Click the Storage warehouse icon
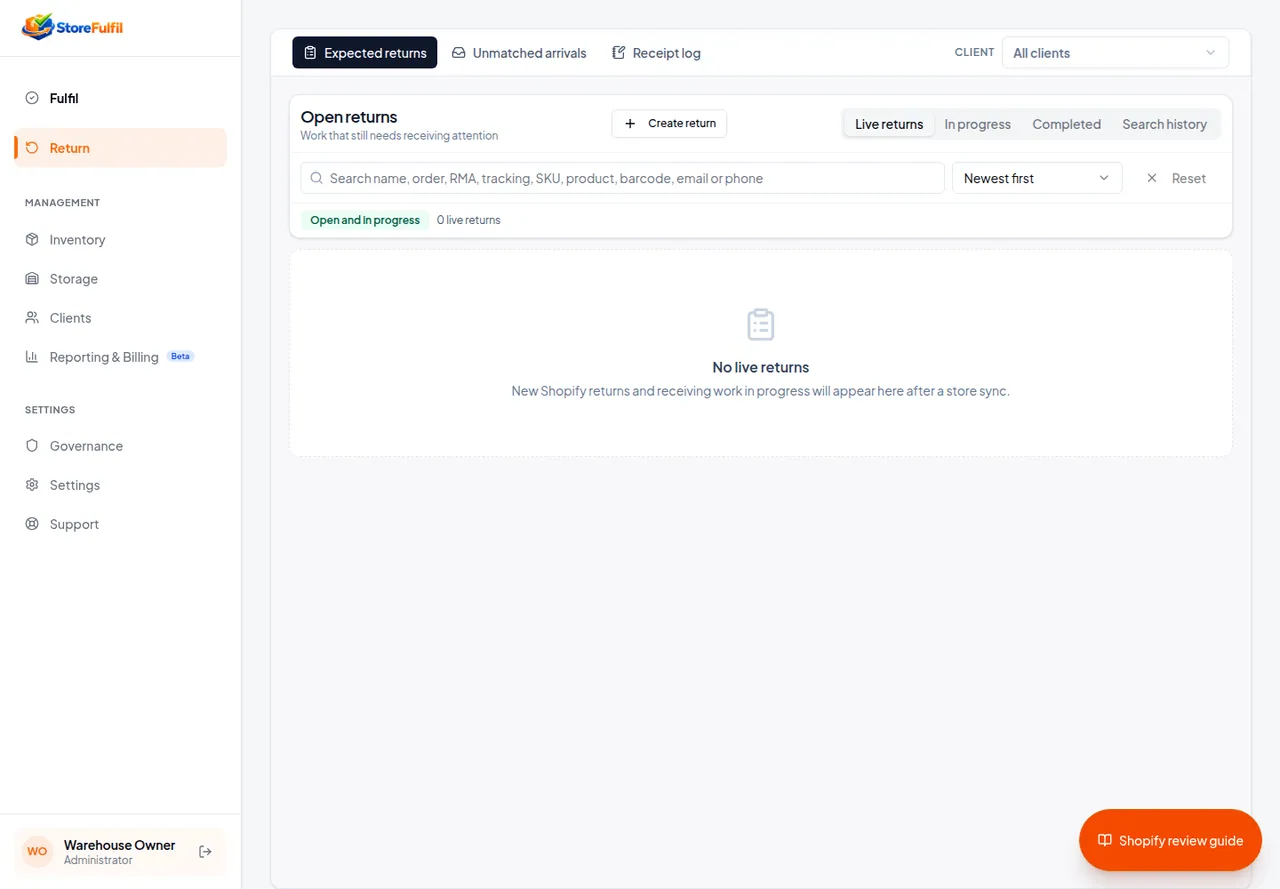The width and height of the screenshot is (1280, 889). [32, 279]
